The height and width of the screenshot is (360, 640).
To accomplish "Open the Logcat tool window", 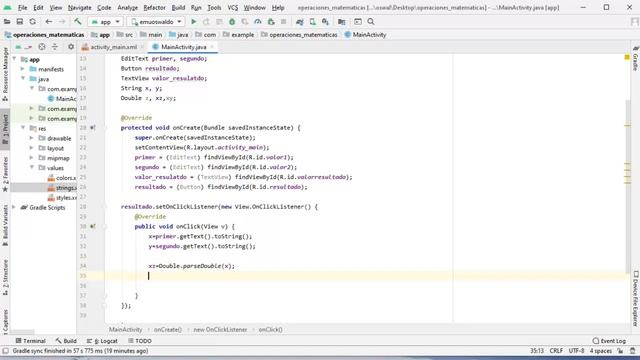I will pyautogui.click(x=102, y=341).
